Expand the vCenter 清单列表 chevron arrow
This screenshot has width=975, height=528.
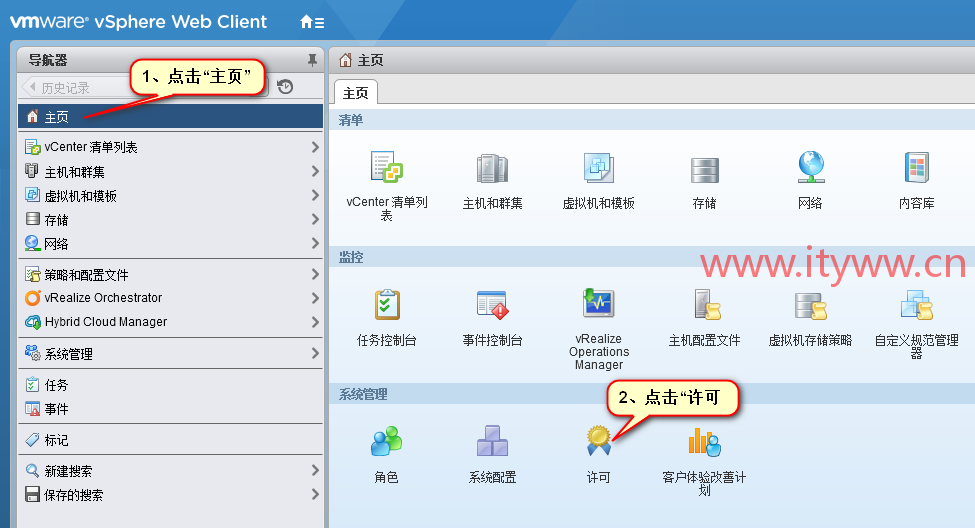point(315,147)
